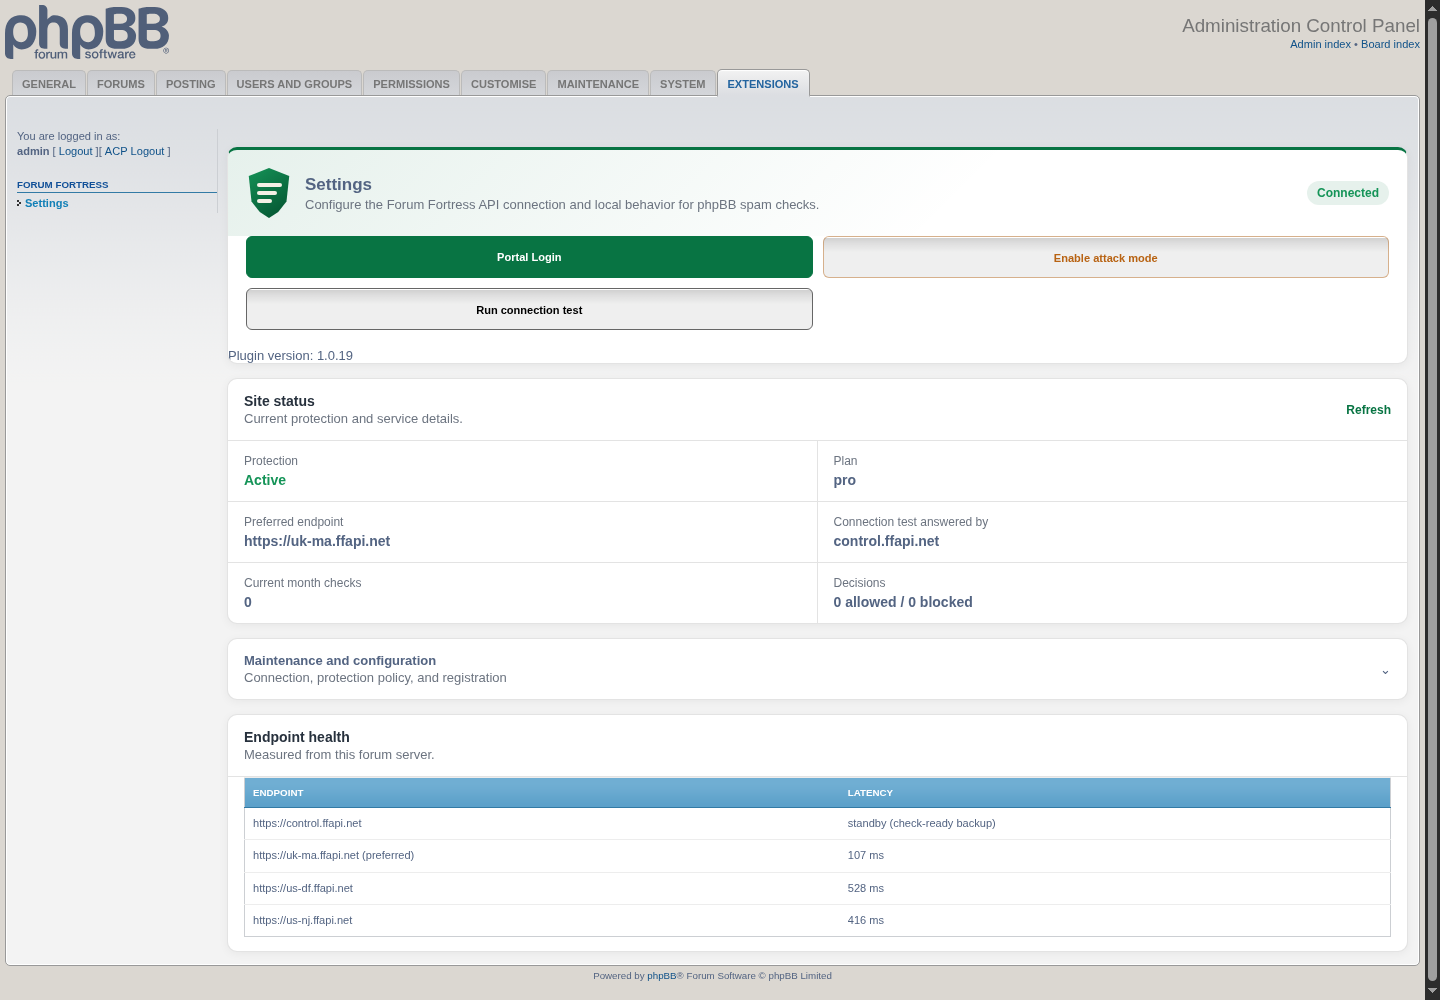Click the Endpoint health heading
Screen dimensions: 1440x1000
pos(297,737)
